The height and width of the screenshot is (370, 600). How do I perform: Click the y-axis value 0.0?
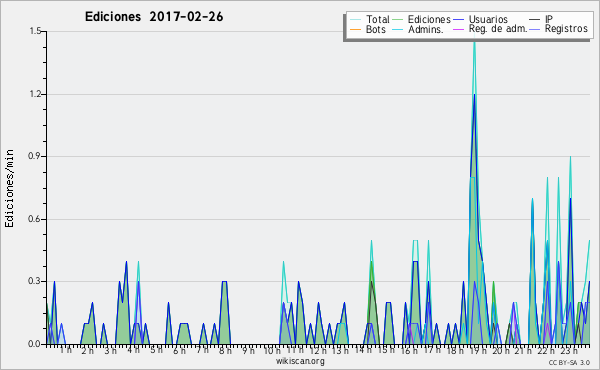tap(35, 344)
